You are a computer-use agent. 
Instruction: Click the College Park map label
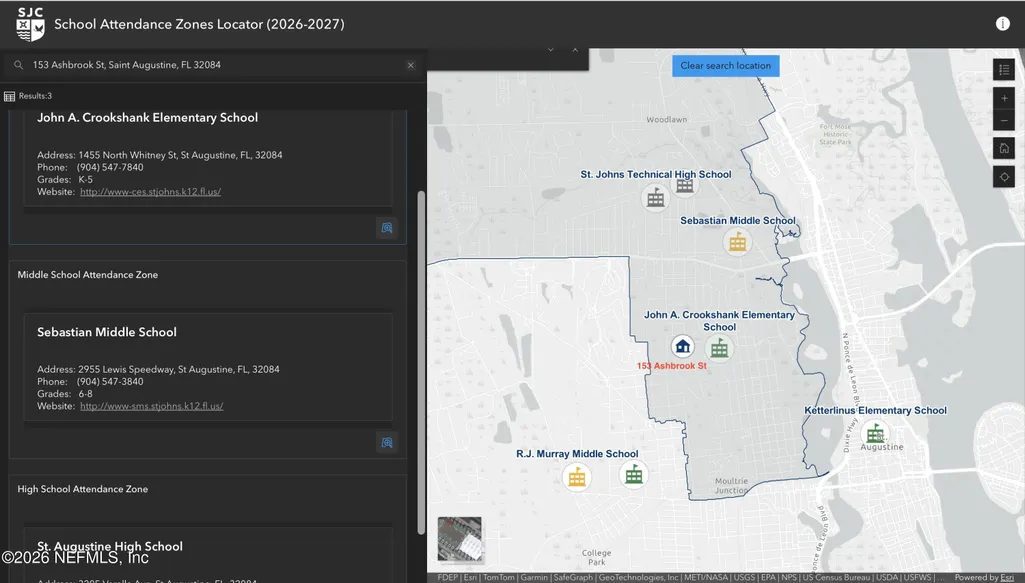pyautogui.click(x=596, y=558)
